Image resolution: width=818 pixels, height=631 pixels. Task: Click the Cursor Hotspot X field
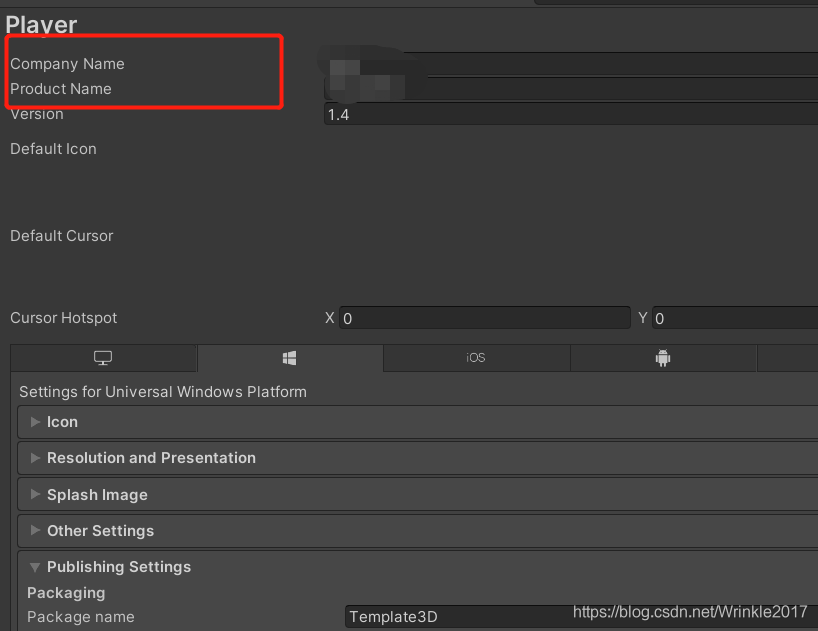485,318
